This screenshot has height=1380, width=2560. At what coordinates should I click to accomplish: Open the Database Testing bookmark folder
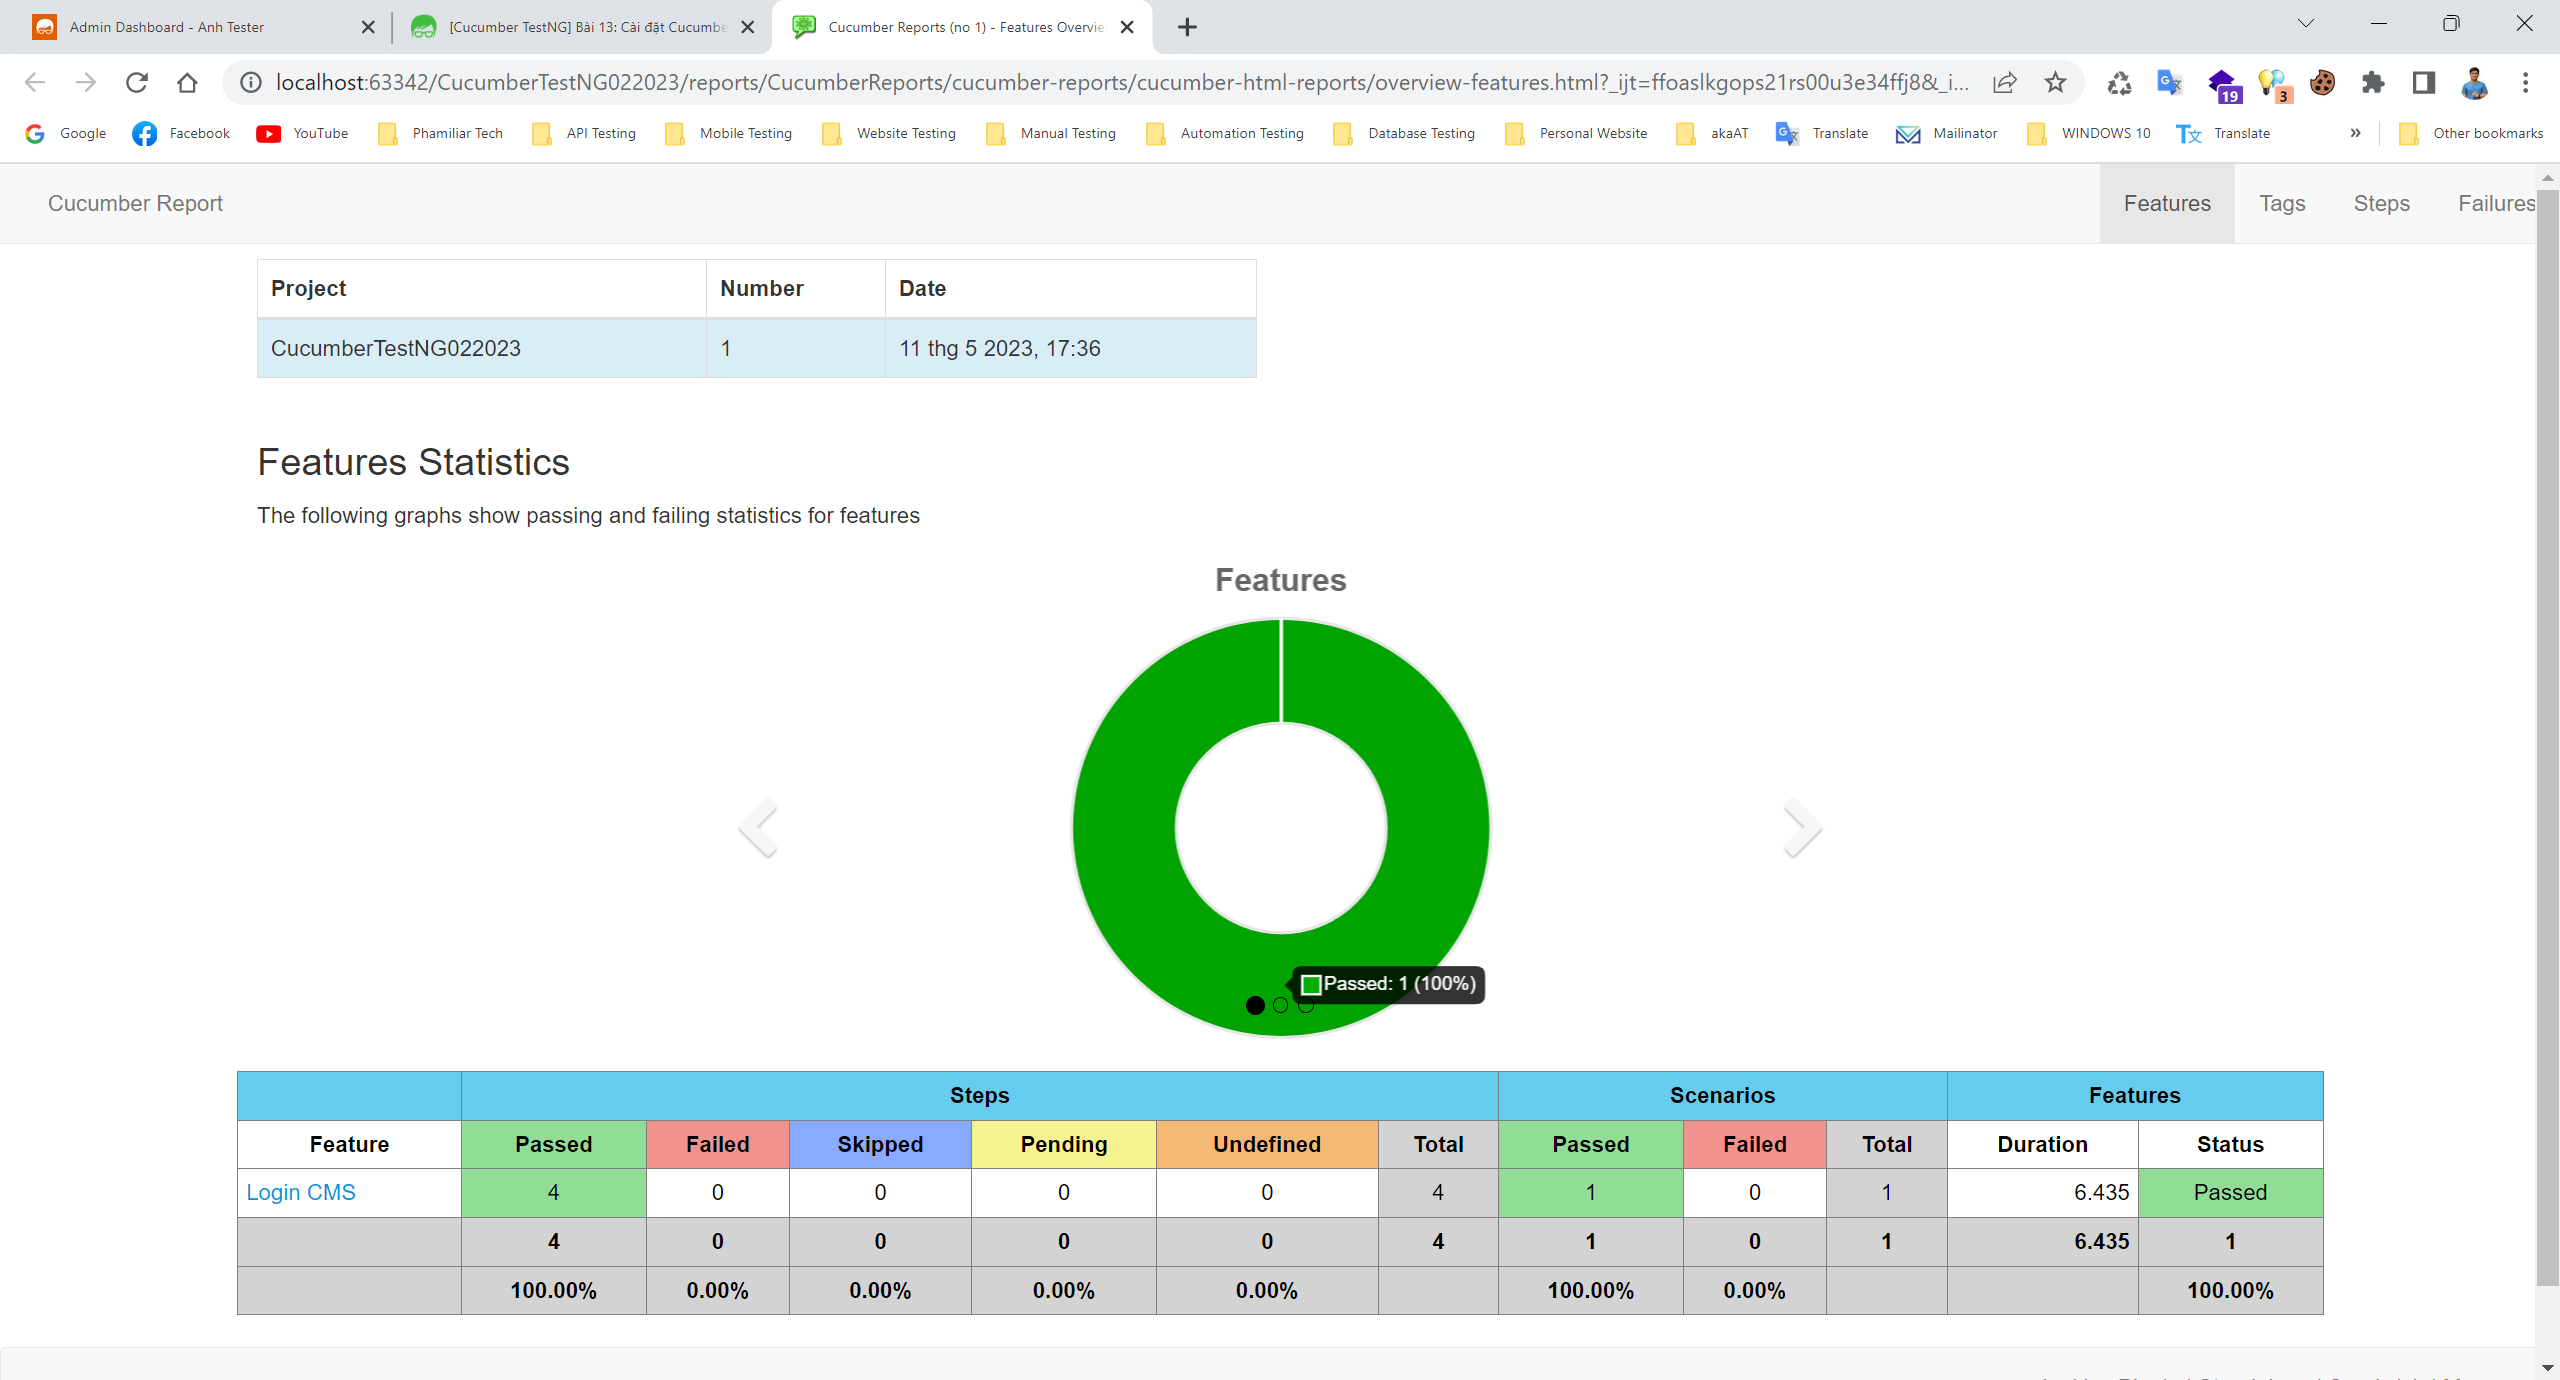click(1404, 133)
